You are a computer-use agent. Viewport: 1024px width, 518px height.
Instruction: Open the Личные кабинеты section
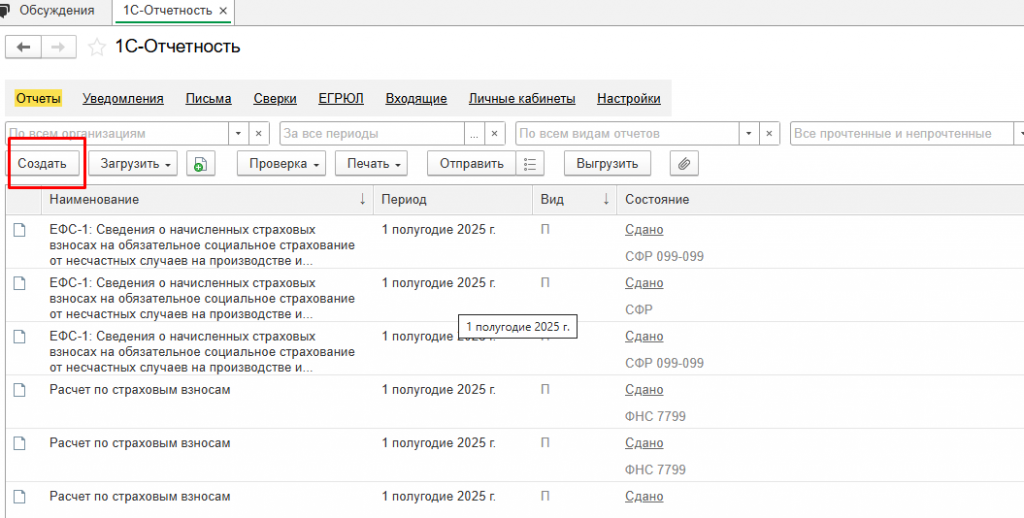[x=522, y=99]
